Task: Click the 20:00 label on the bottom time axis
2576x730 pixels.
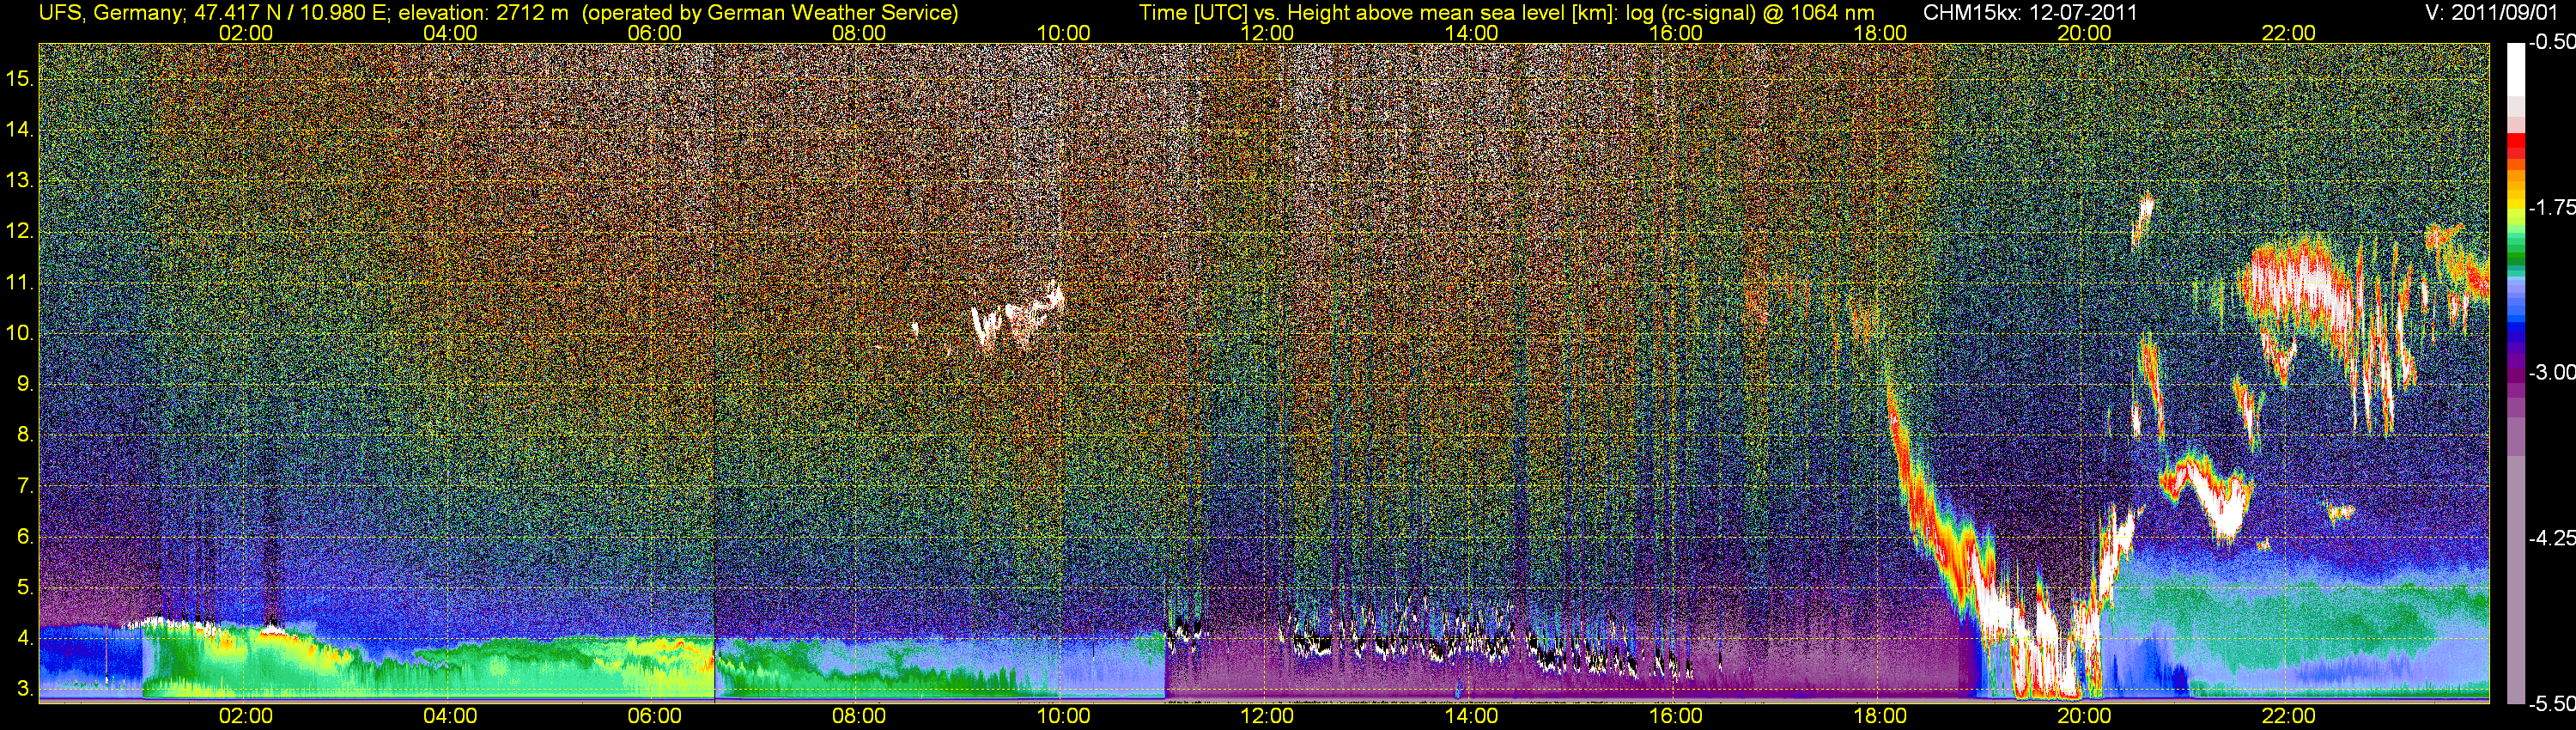Action: 2084,716
